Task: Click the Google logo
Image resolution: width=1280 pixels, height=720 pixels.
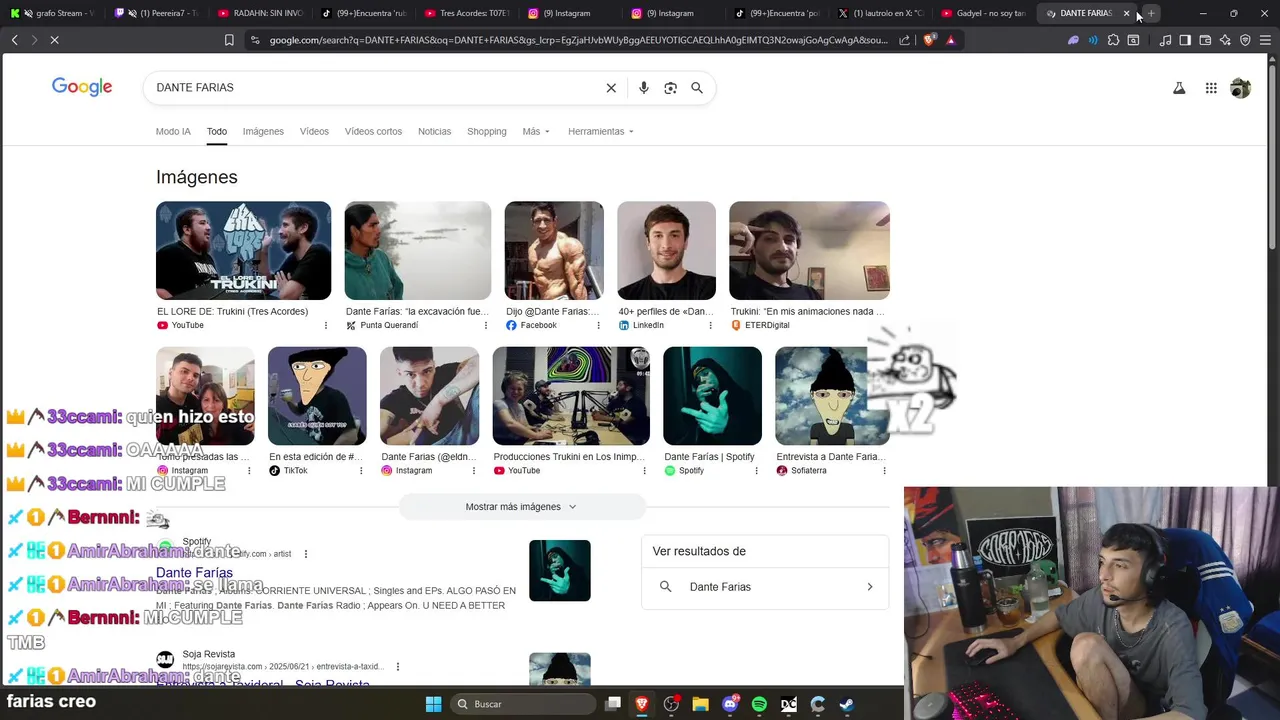Action: [82, 87]
